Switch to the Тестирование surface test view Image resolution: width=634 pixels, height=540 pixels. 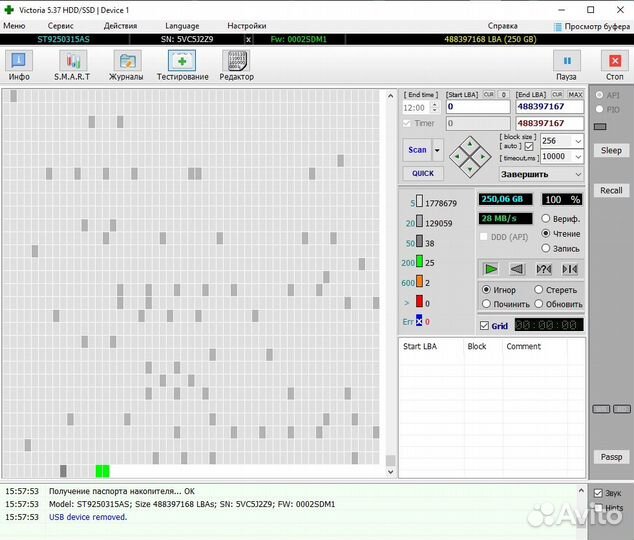(182, 65)
